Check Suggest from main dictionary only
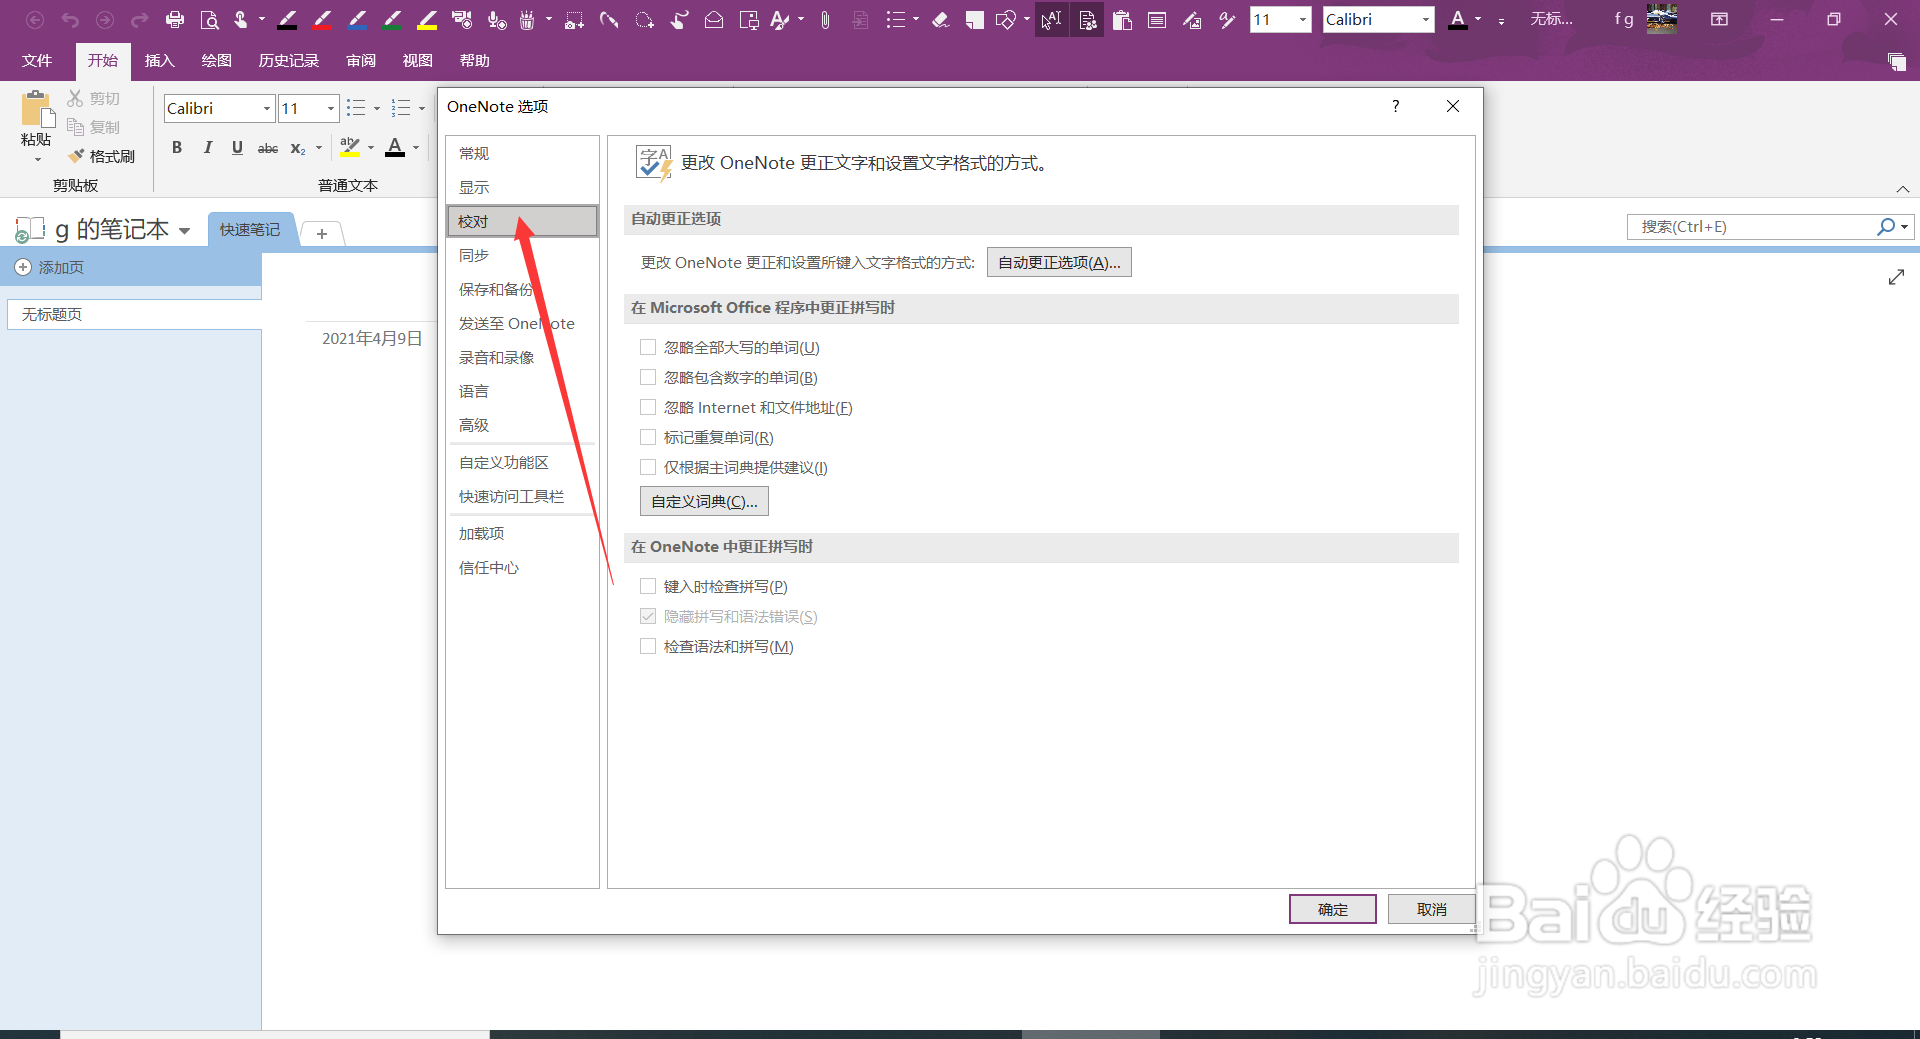Viewport: 1920px width, 1039px height. pyautogui.click(x=648, y=467)
